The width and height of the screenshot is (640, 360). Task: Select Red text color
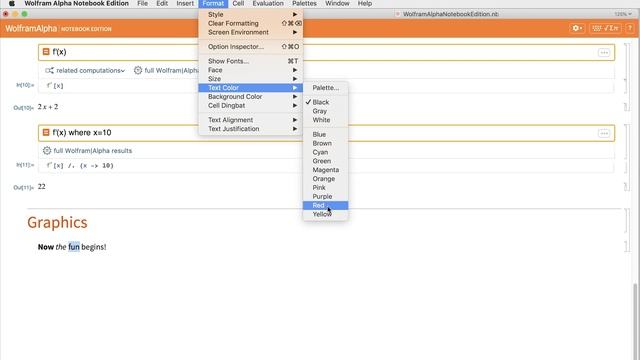[x=325, y=205]
